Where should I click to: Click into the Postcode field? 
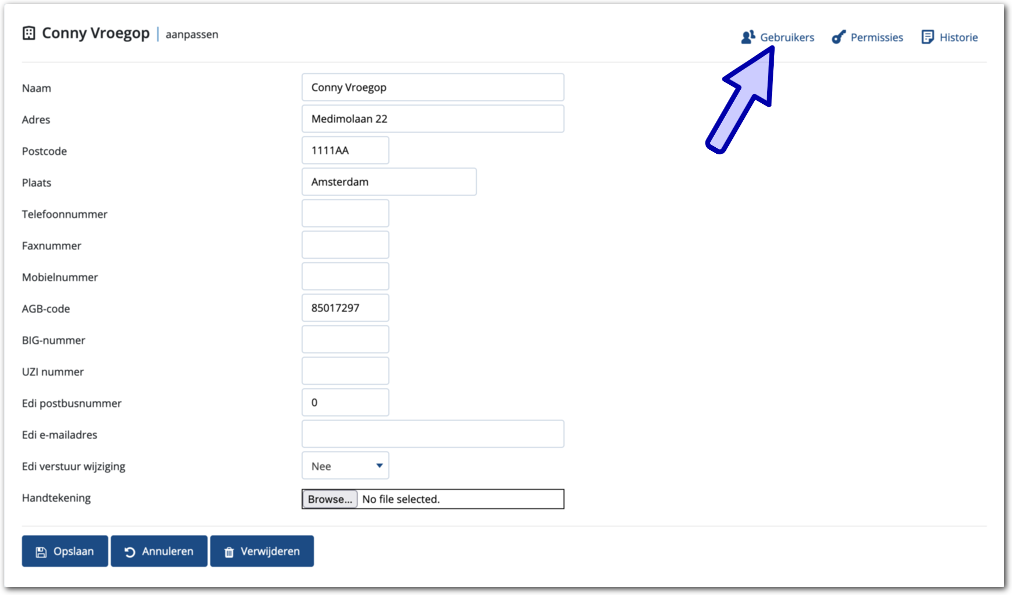(345, 151)
